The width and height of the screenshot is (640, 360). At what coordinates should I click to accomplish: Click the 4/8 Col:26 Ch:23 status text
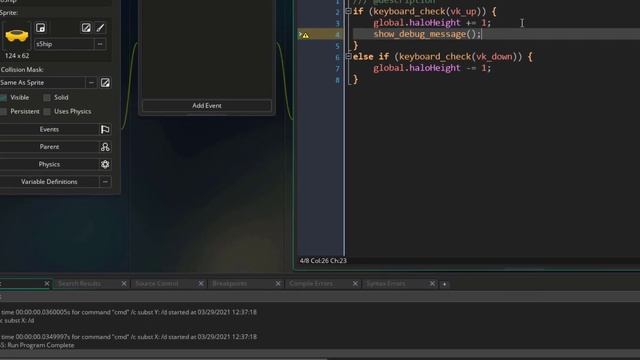click(323, 260)
